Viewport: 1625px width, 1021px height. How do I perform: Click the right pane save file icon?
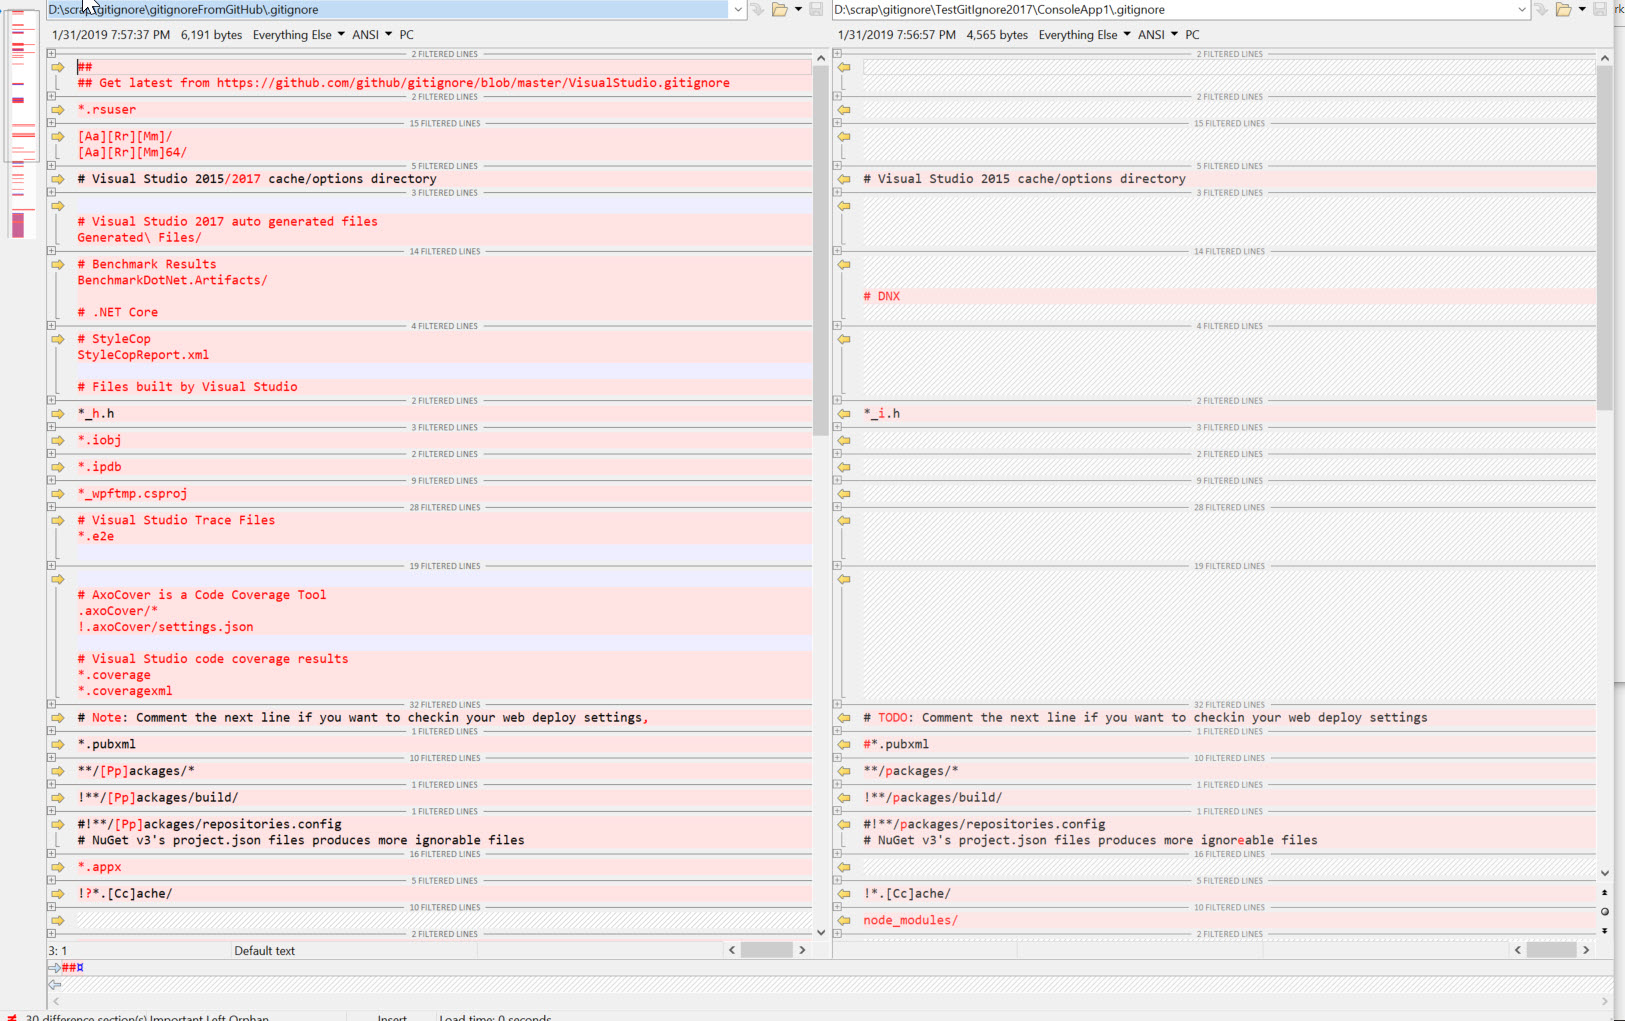pyautogui.click(x=1600, y=10)
